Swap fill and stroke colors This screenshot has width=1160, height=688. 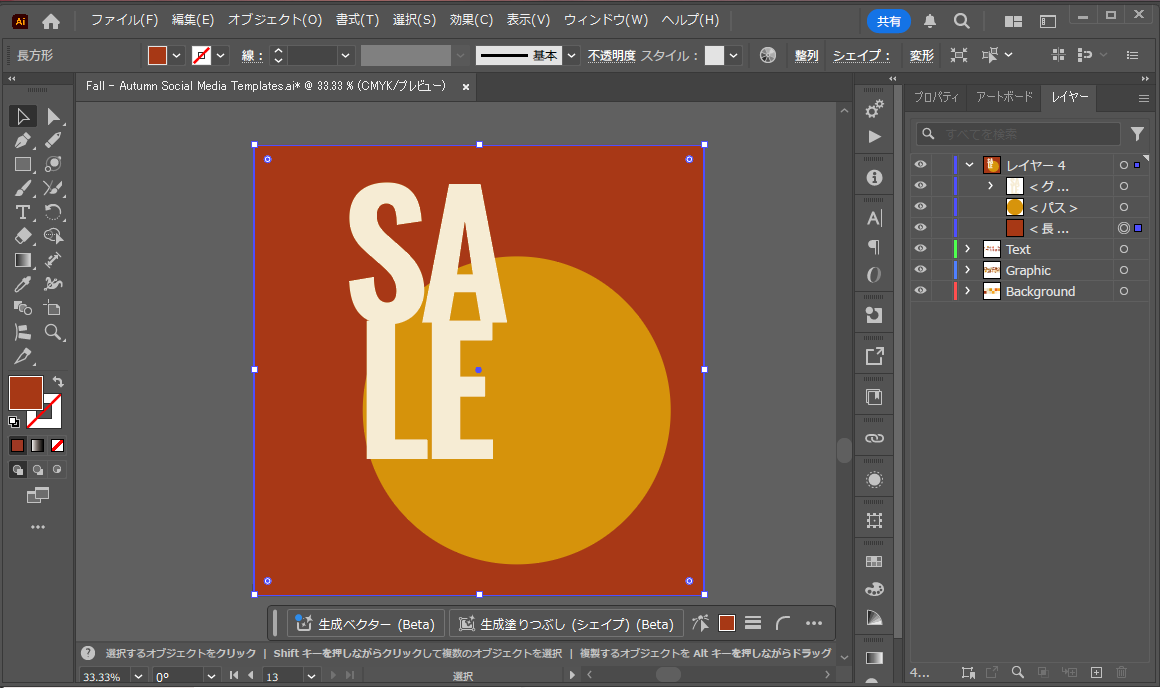(x=58, y=382)
